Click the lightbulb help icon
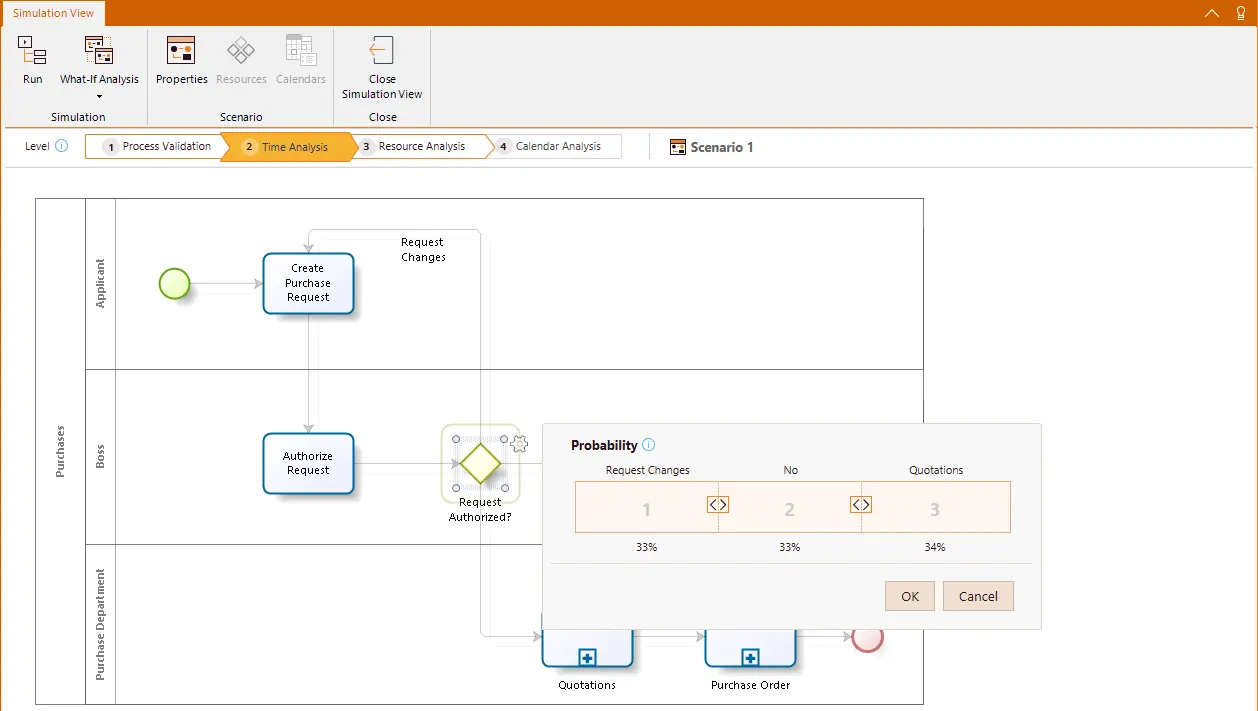 coord(1241,13)
